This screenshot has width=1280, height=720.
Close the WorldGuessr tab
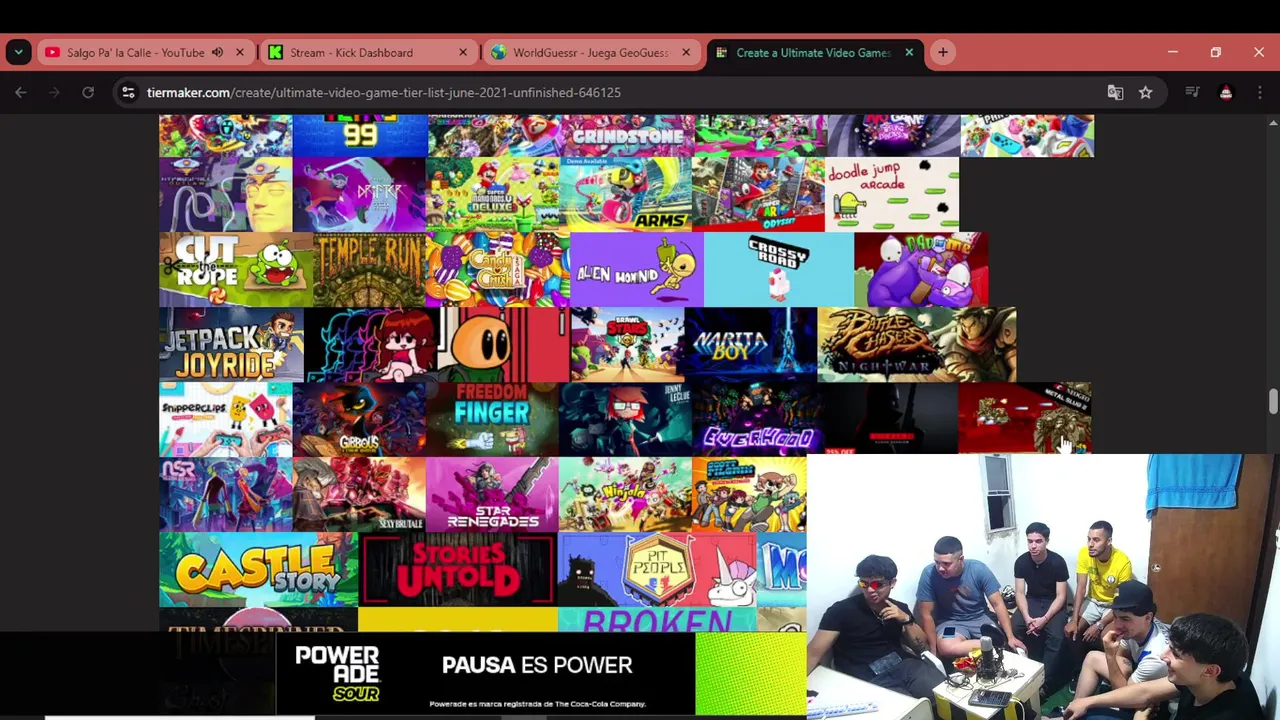pyautogui.click(x=686, y=52)
